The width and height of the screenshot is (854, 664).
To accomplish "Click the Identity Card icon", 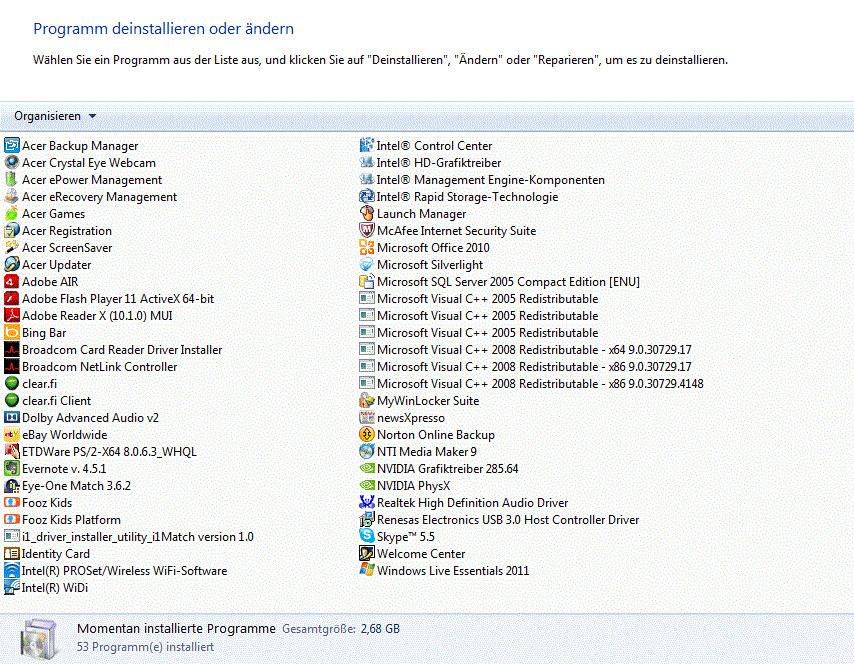I will click(x=11, y=553).
